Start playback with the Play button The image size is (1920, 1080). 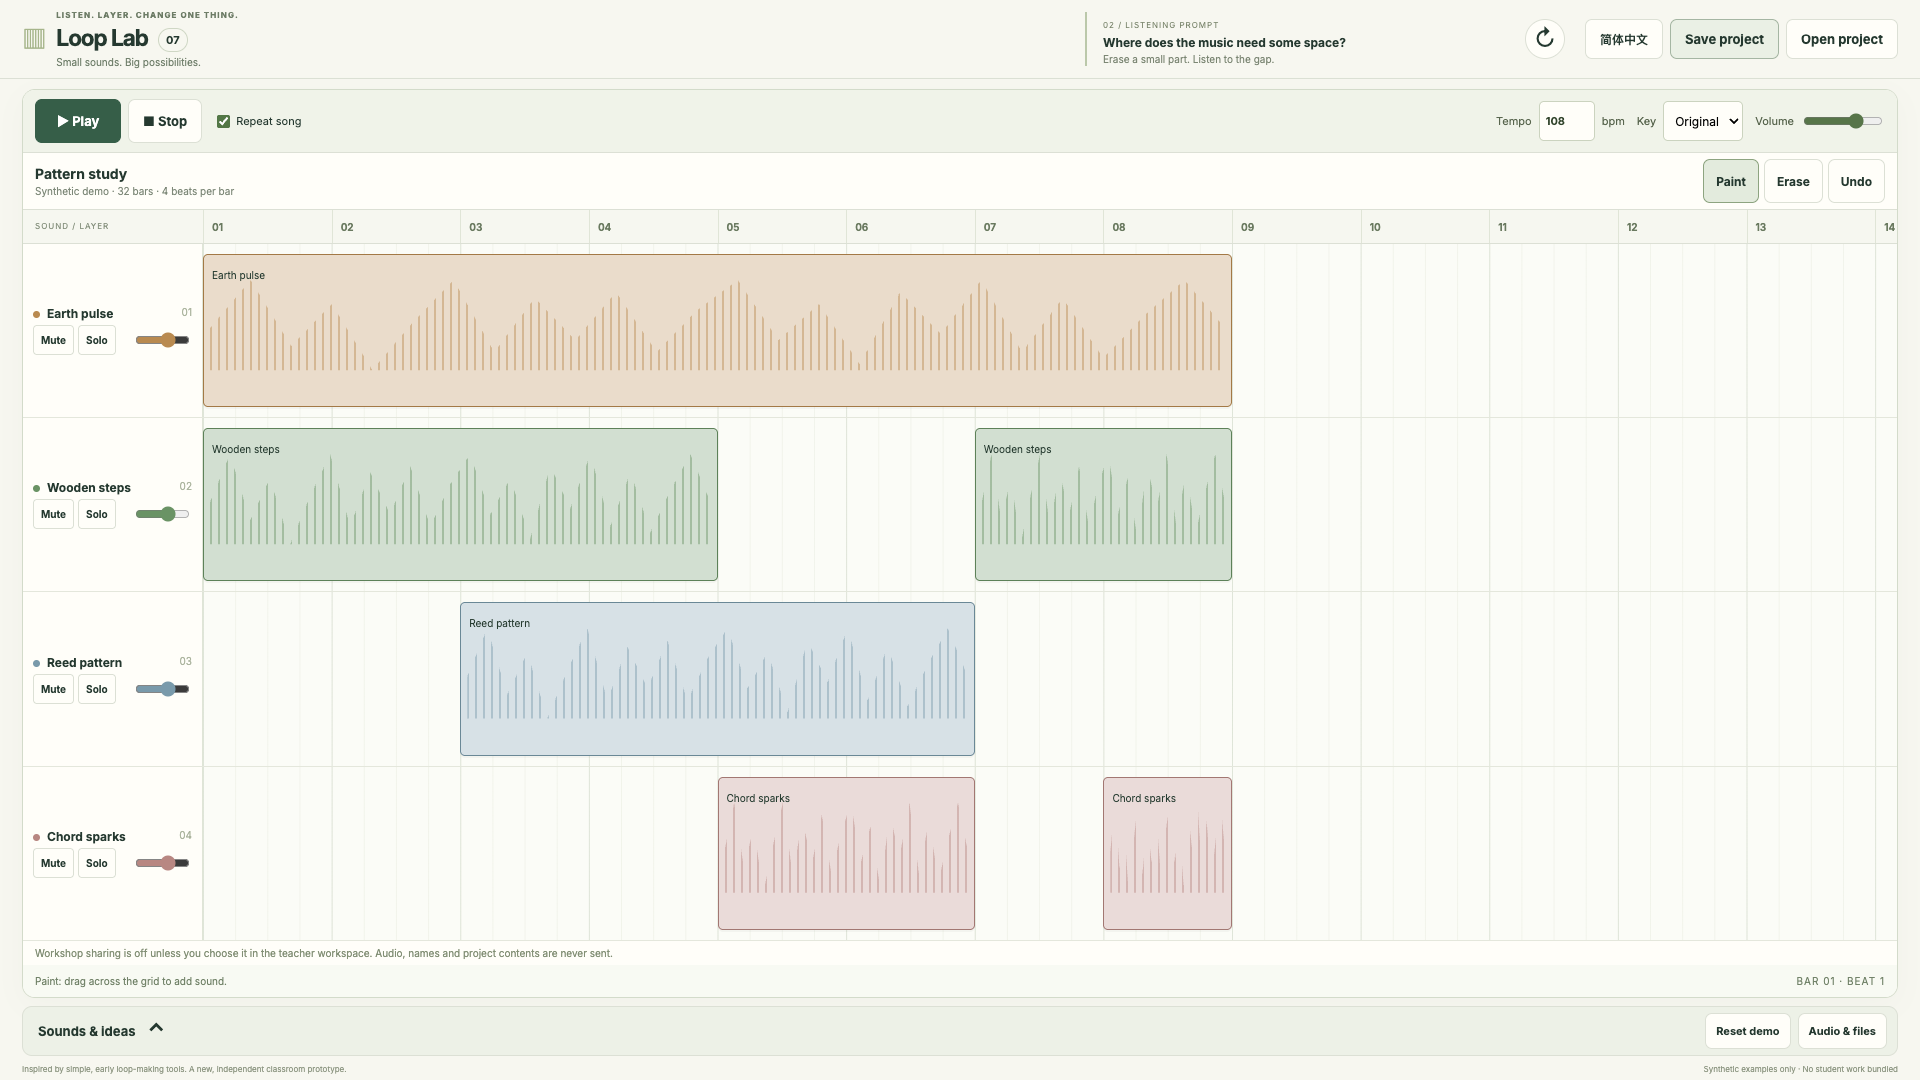[78, 121]
